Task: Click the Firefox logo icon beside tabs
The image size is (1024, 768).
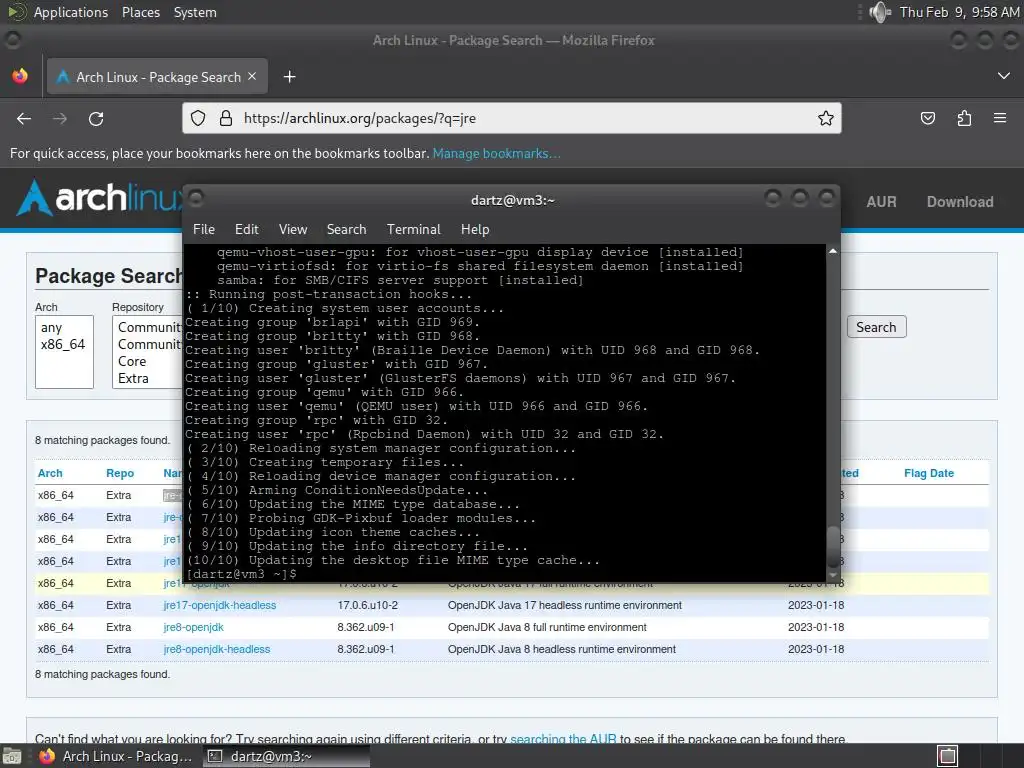Action: click(20, 76)
